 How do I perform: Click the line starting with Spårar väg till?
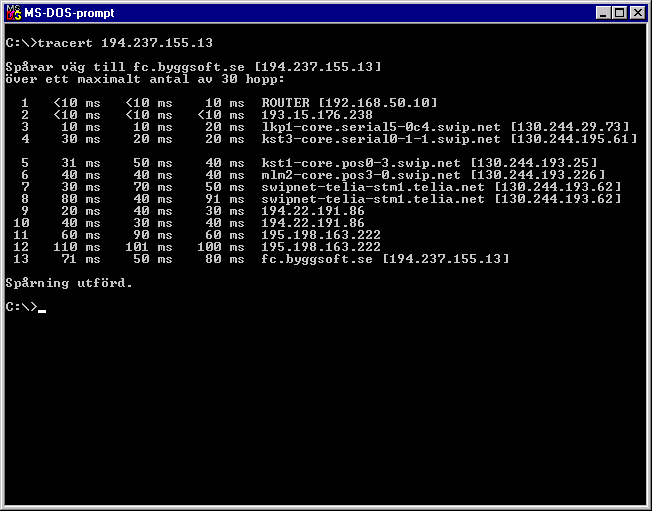tap(193, 67)
